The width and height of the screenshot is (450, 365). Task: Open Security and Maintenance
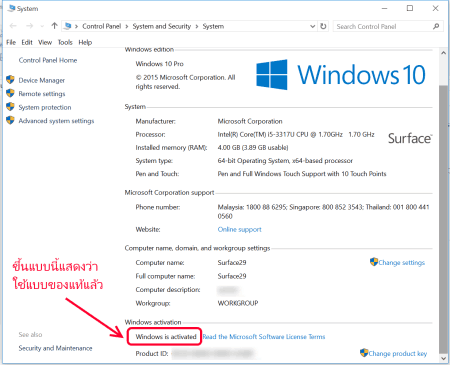click(x=55, y=348)
